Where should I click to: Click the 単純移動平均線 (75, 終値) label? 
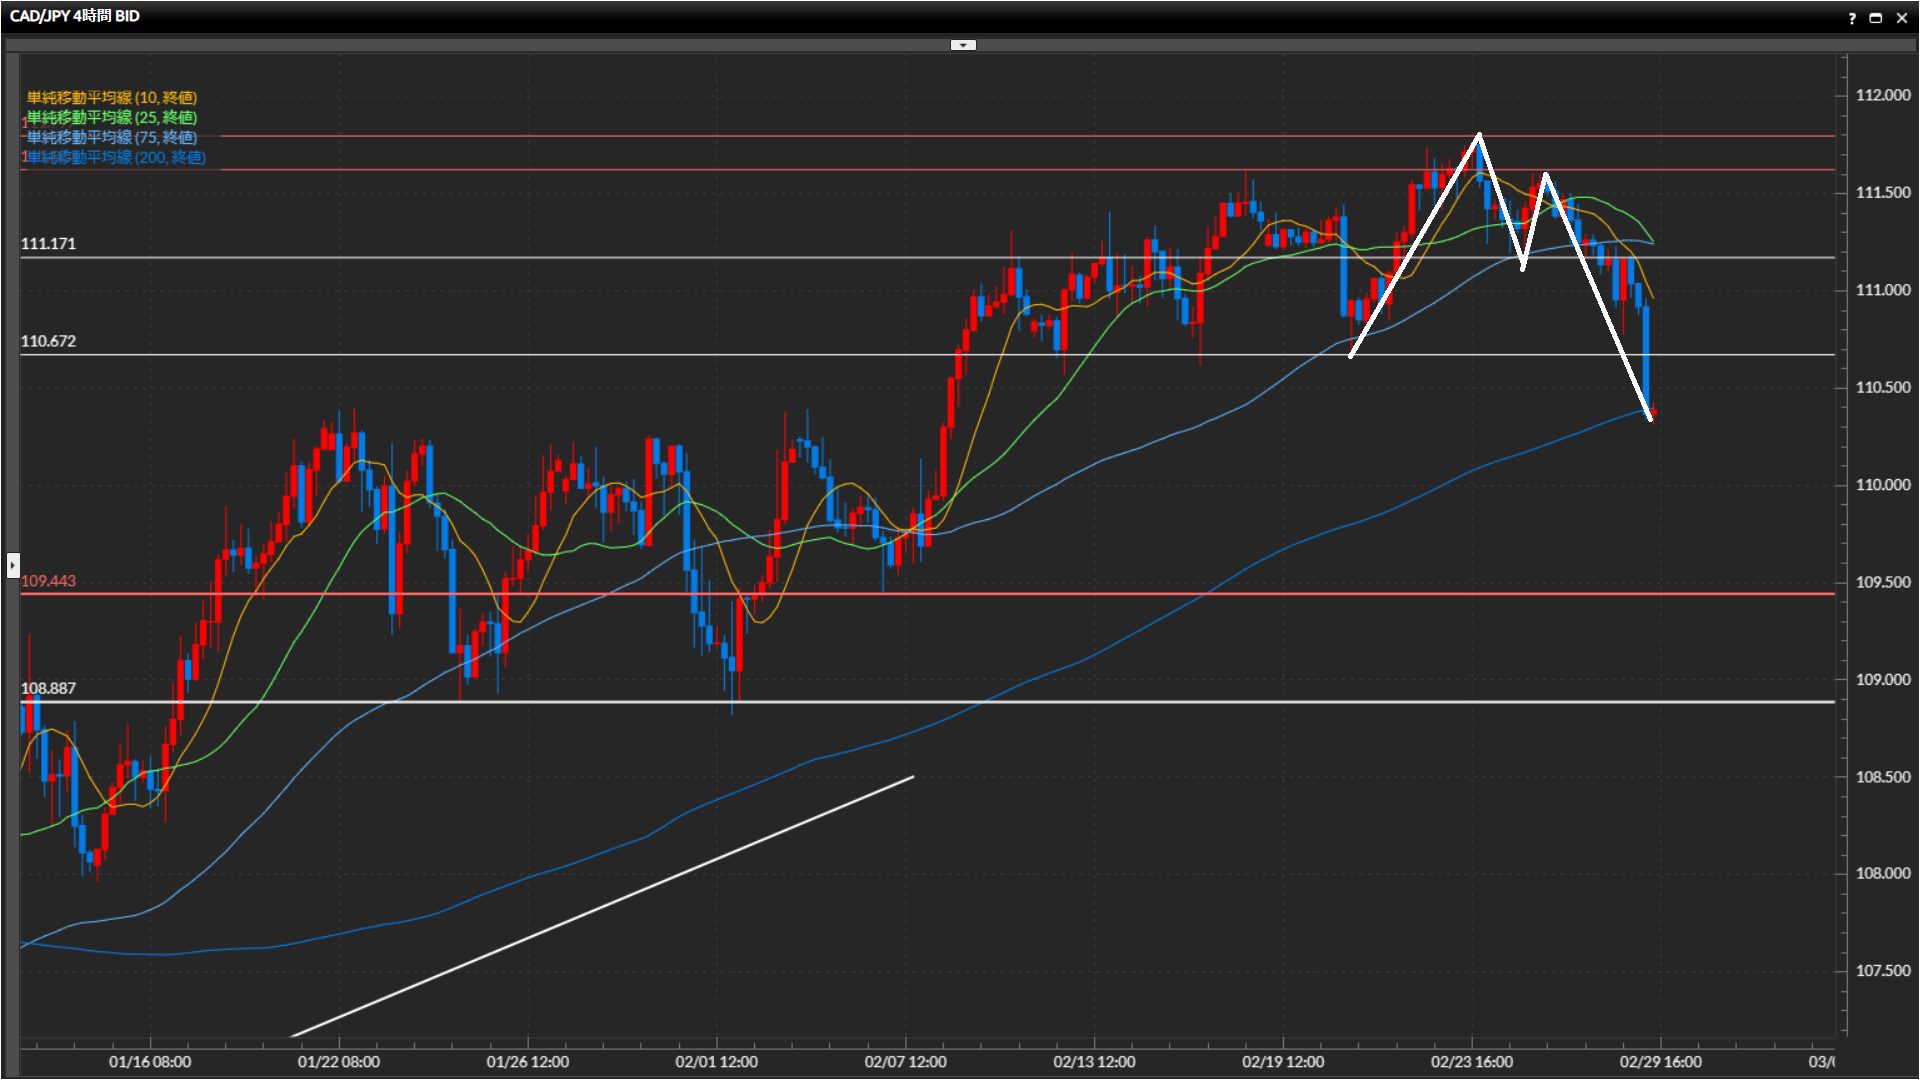pos(112,138)
